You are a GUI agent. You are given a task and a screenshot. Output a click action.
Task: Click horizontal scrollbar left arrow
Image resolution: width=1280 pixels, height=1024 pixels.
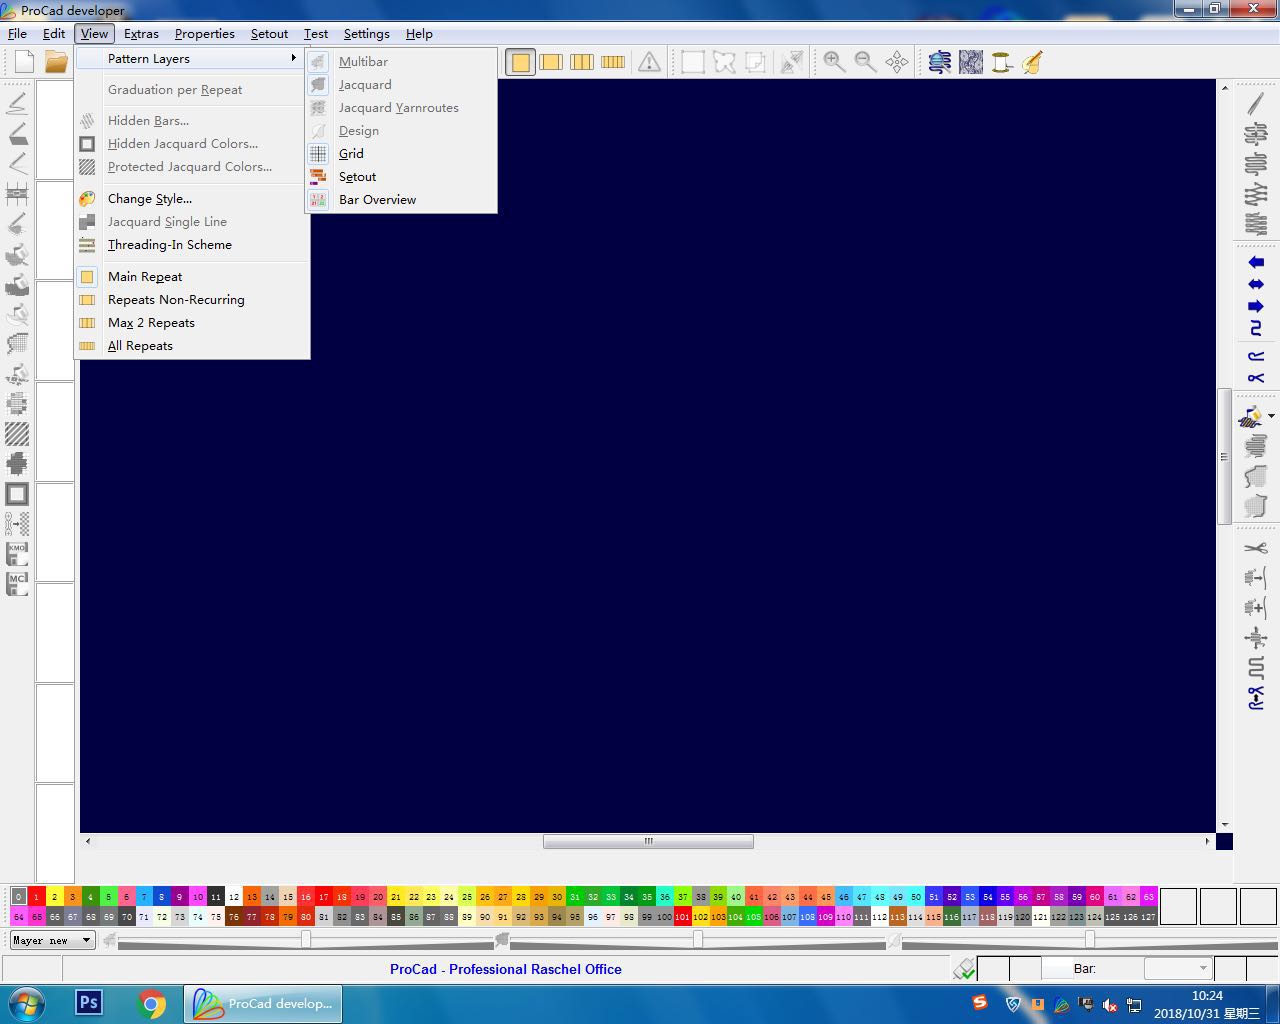[88, 841]
